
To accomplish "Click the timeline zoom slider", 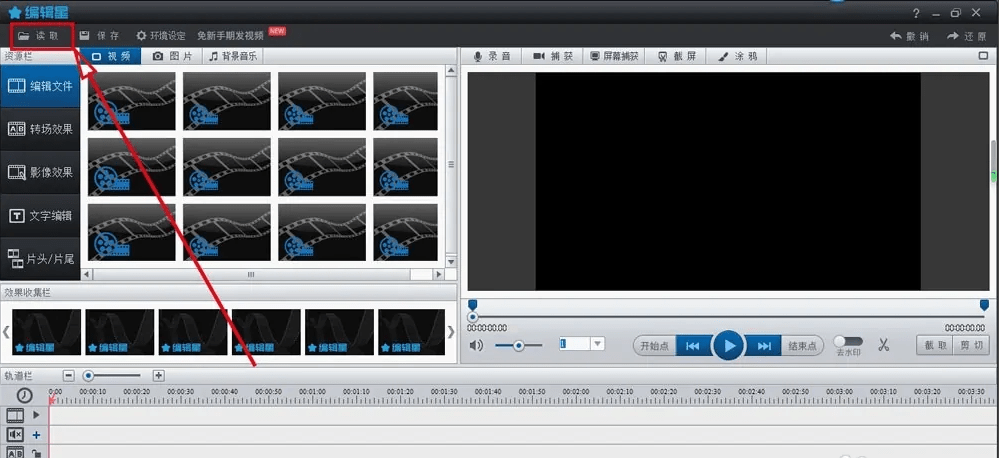I will pos(90,376).
